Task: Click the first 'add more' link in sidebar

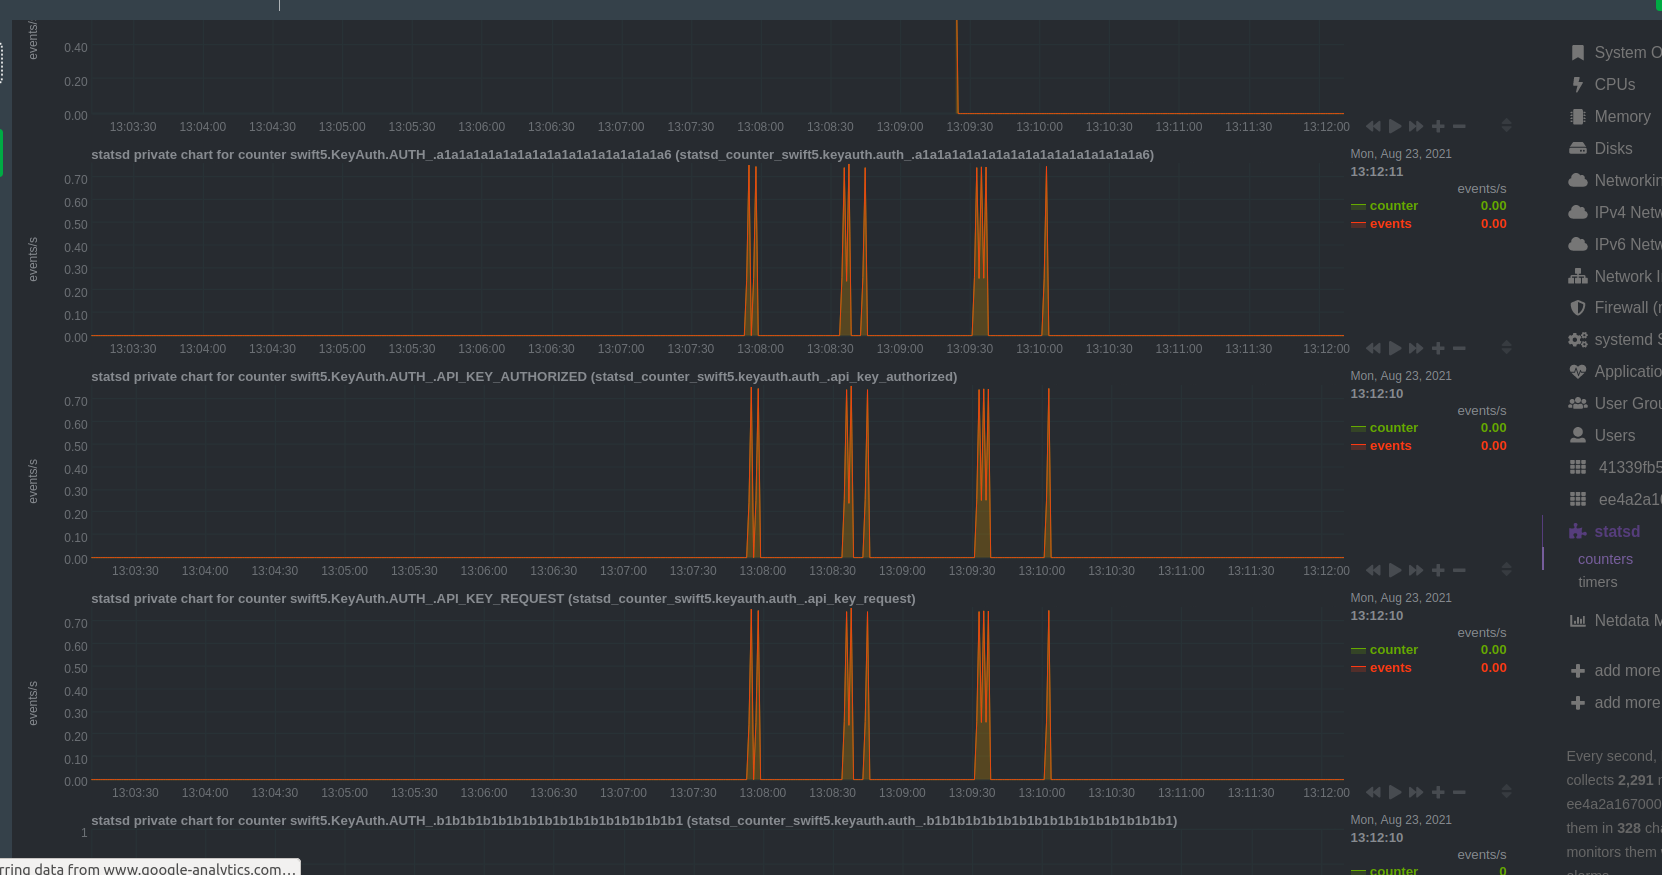Action: point(1626,671)
